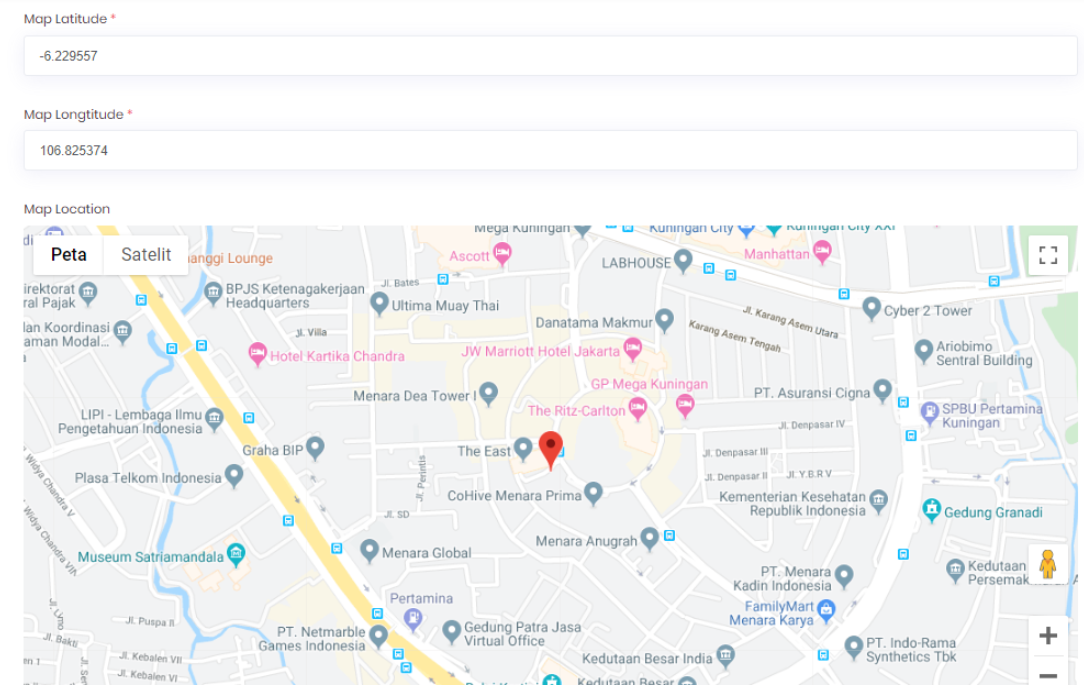
Task: Click Museum Satriamandala marker icon
Action: (x=236, y=554)
